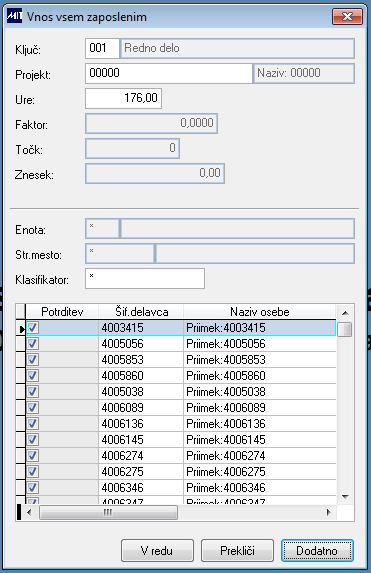Select name cell Priimek:4006346

point(260,488)
